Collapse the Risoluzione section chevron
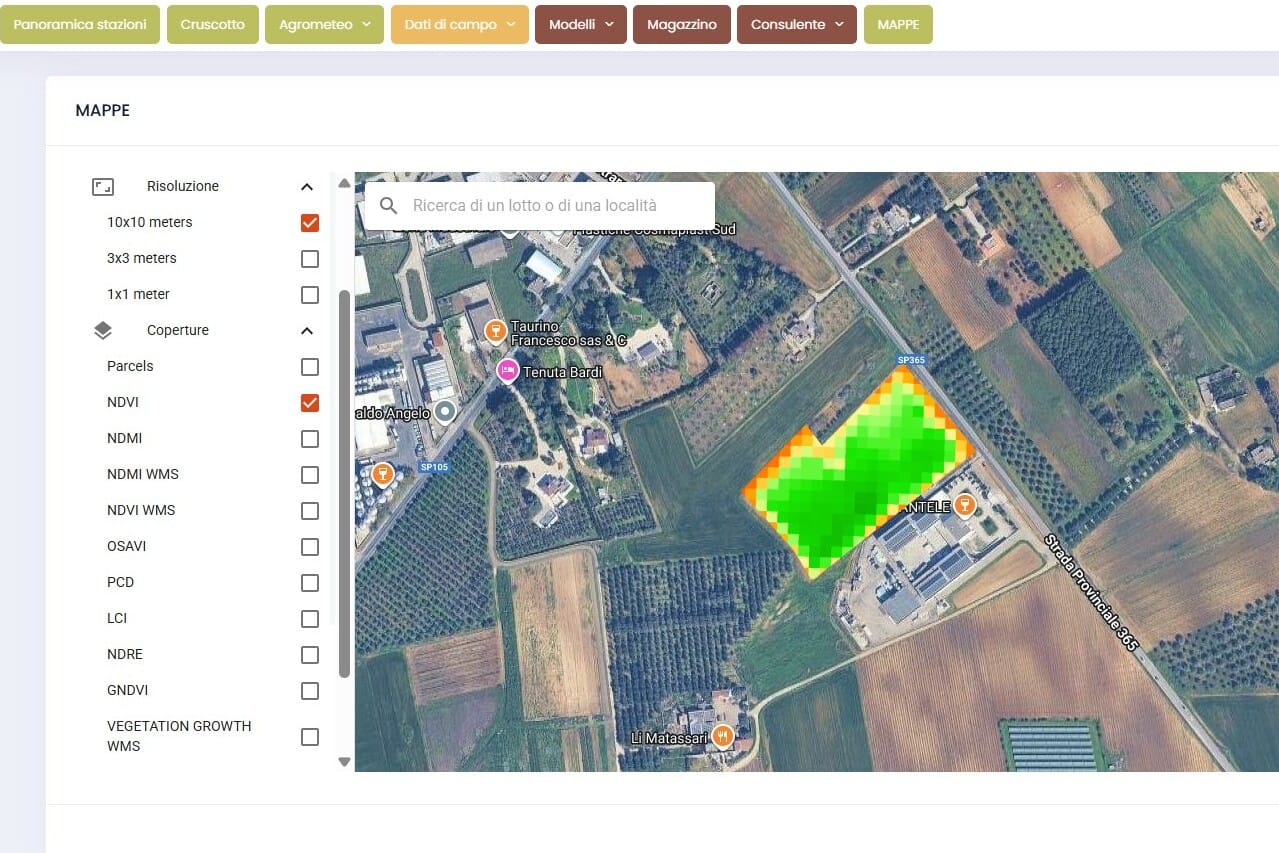The image size is (1279, 853). [307, 187]
